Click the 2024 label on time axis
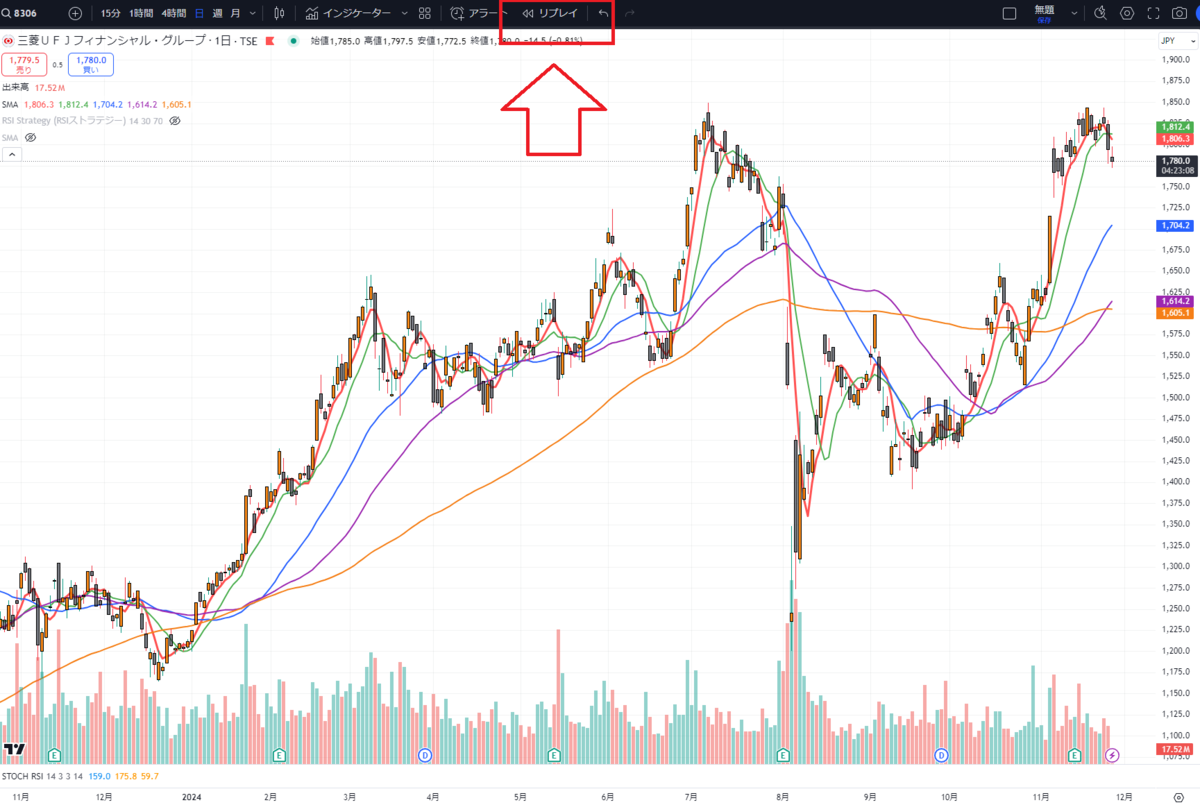This screenshot has width=1200, height=805. coord(193,796)
